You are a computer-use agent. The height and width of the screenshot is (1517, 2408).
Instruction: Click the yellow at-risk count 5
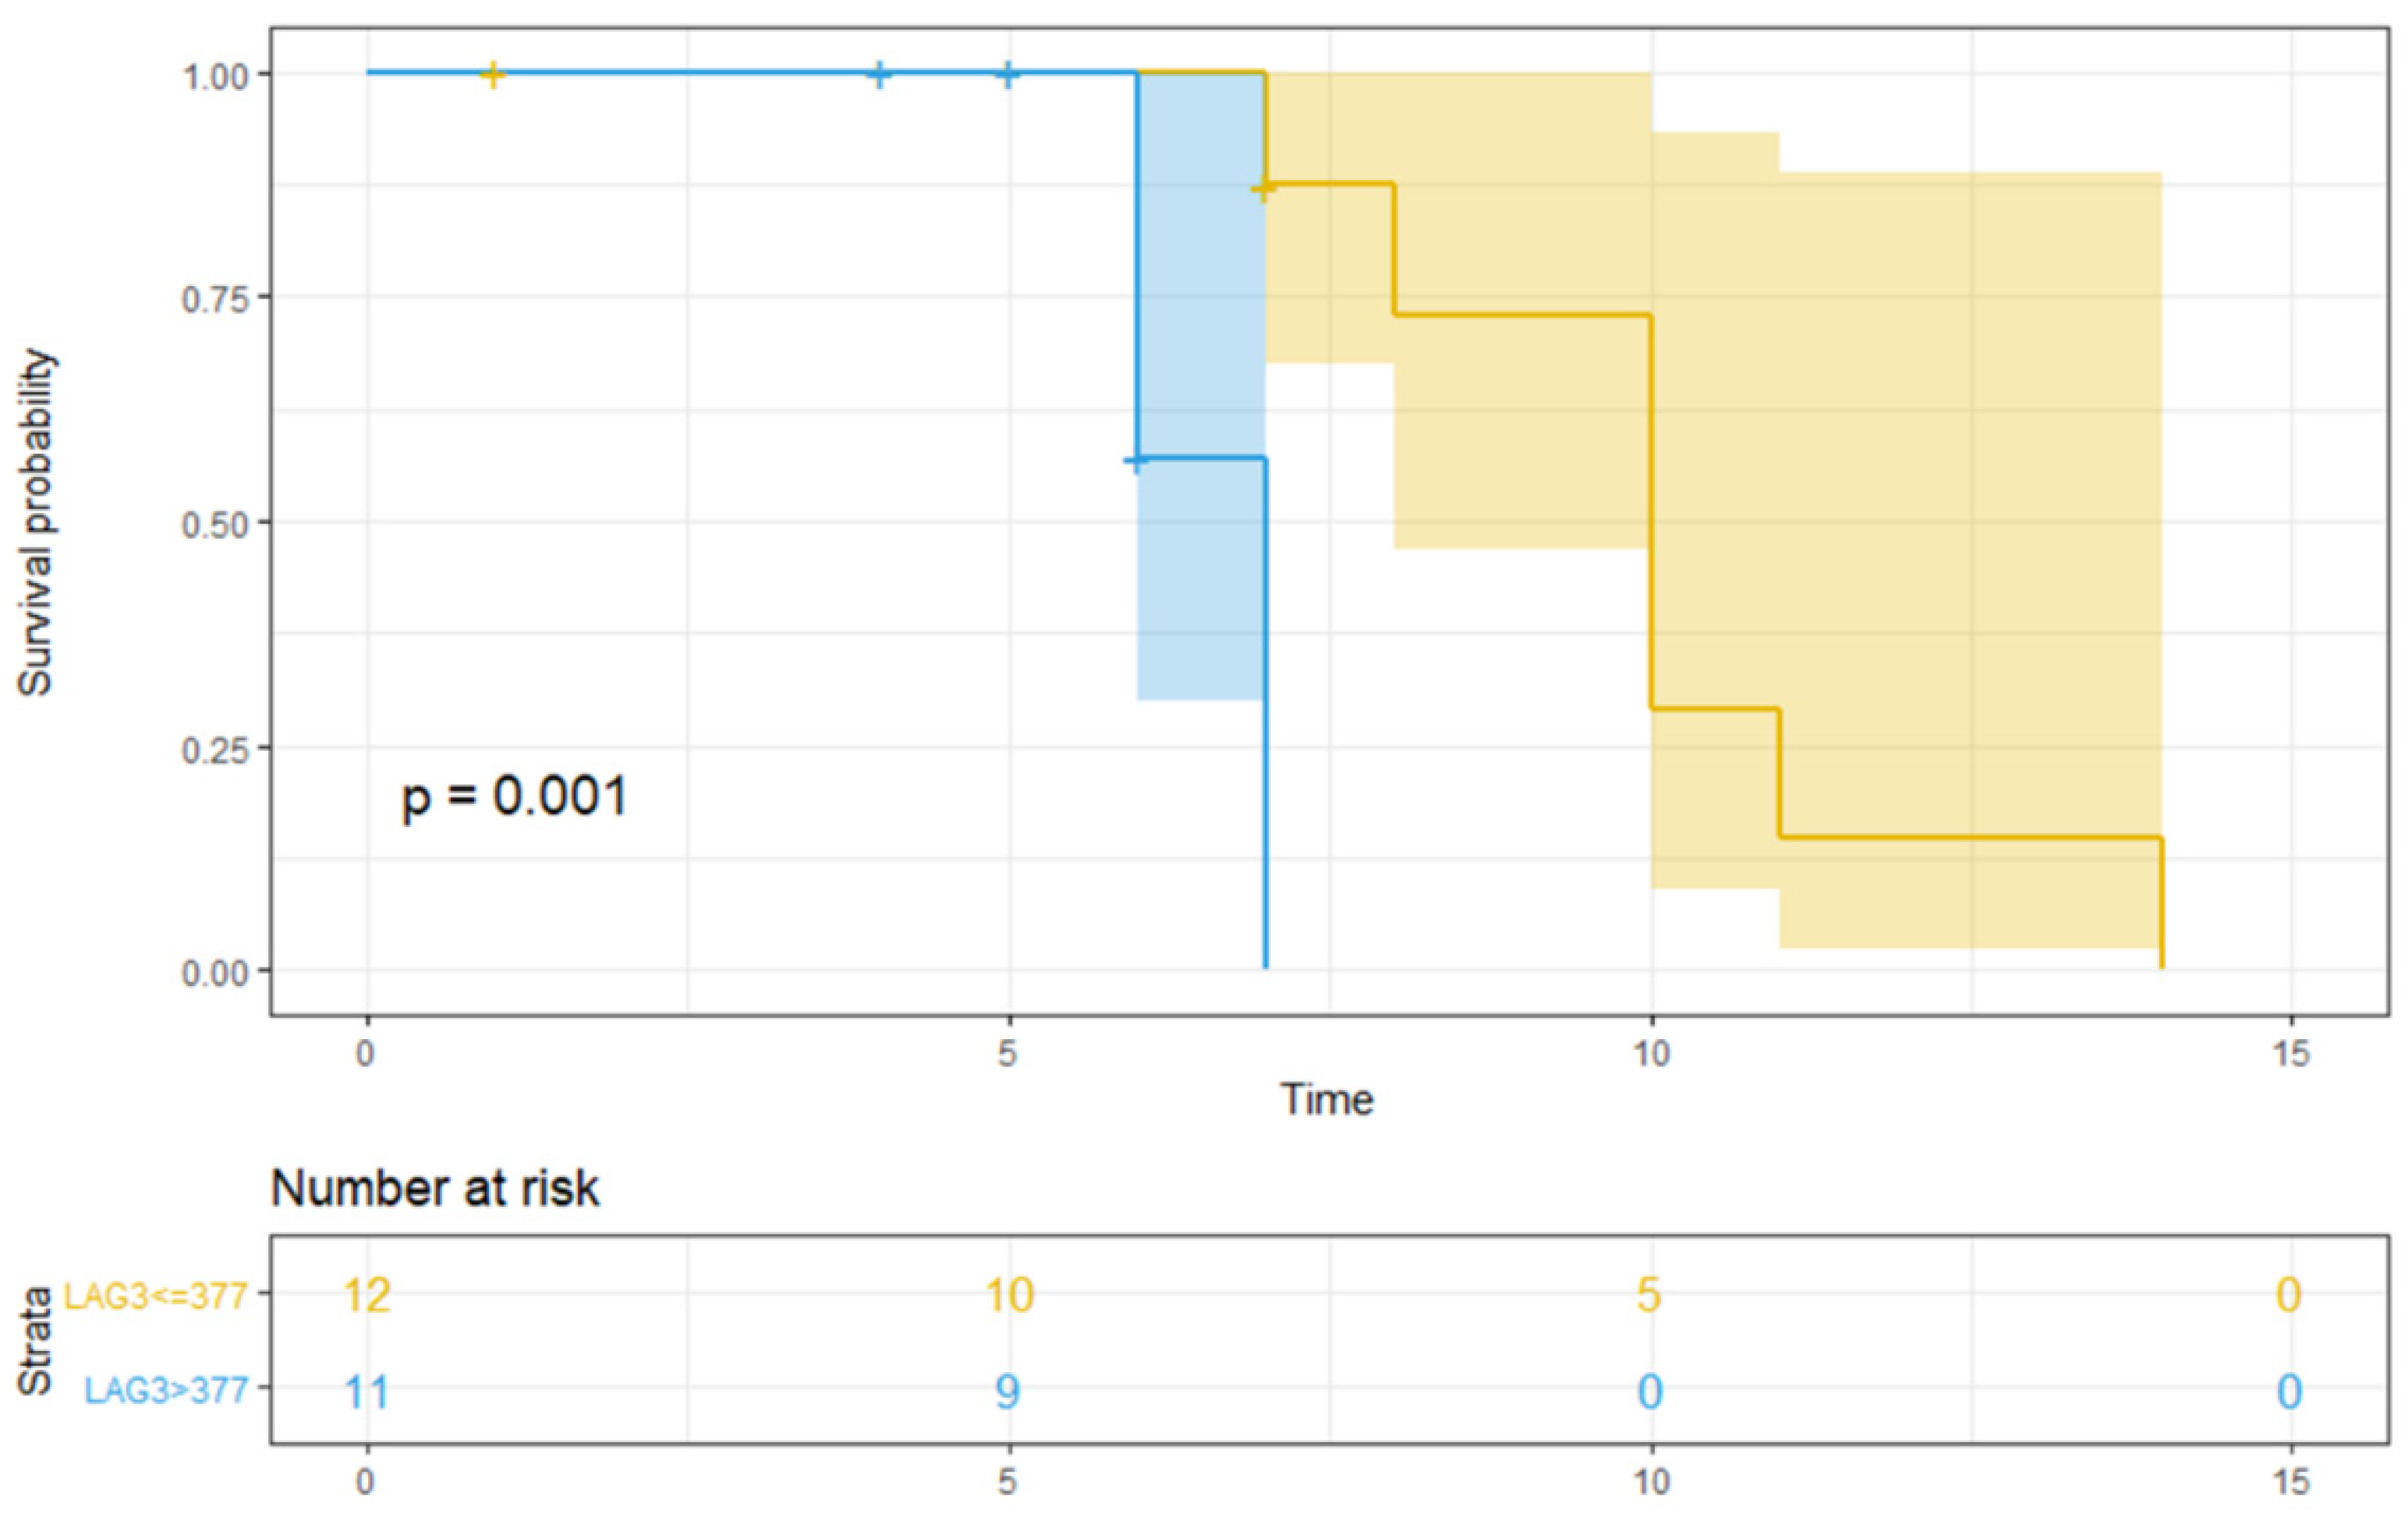(x=1649, y=1295)
